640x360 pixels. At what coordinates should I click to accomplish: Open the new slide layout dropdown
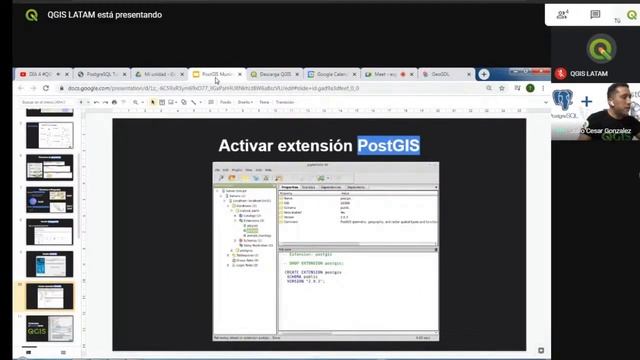pyautogui.click(x=88, y=102)
